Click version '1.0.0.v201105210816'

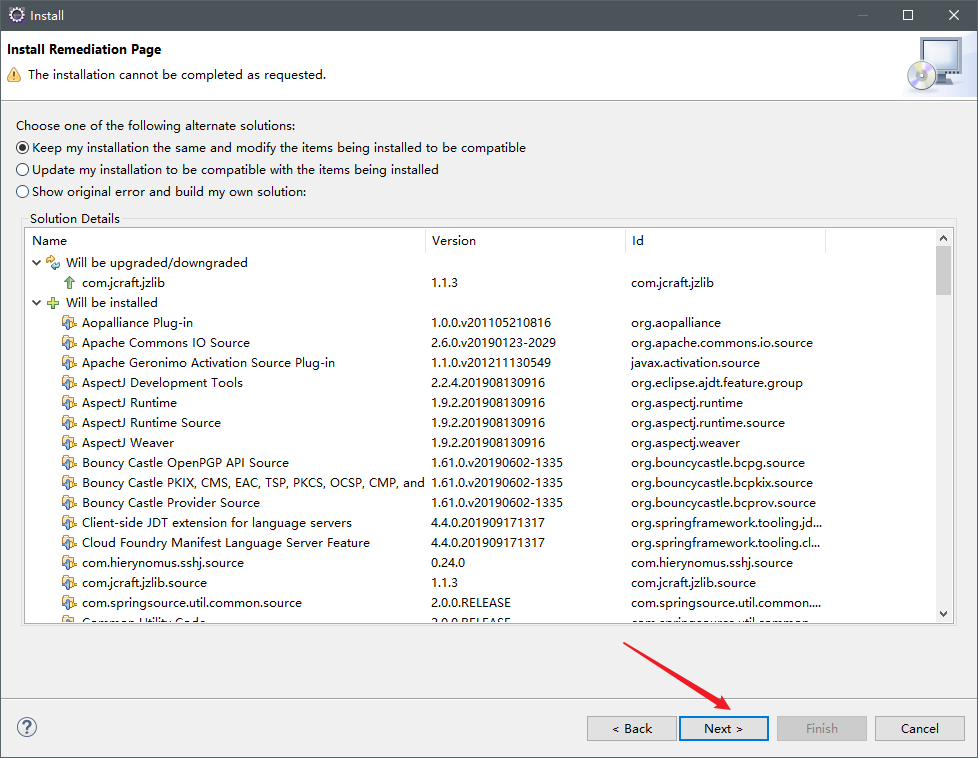click(x=491, y=323)
